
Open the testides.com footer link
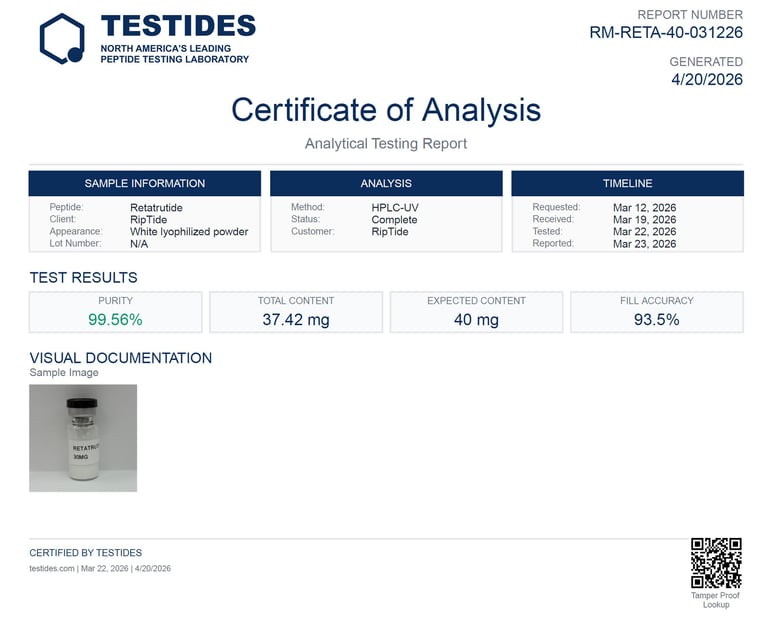pos(52,569)
